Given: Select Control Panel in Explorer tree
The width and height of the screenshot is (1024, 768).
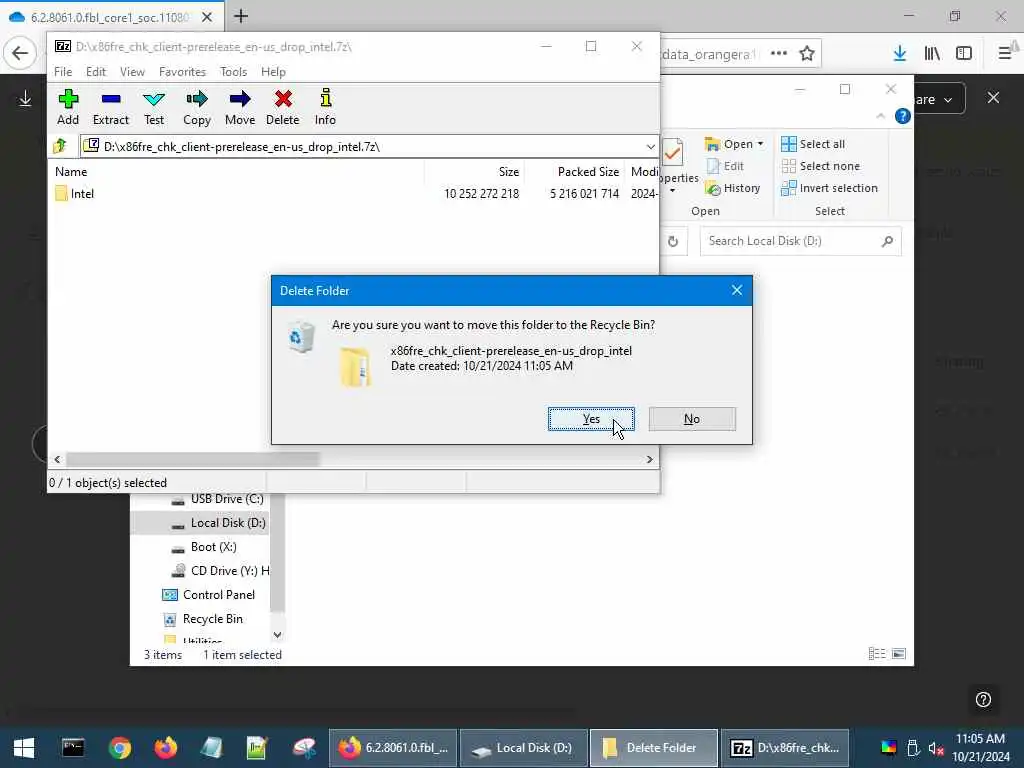Looking at the screenshot, I should pos(208,595).
